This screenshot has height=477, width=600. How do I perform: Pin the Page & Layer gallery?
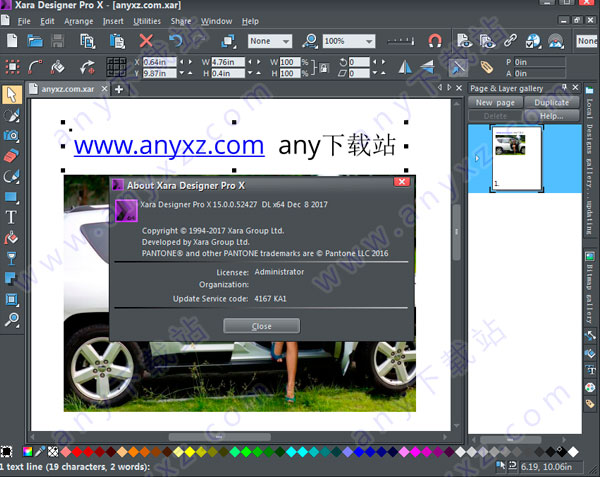pyautogui.click(x=564, y=88)
